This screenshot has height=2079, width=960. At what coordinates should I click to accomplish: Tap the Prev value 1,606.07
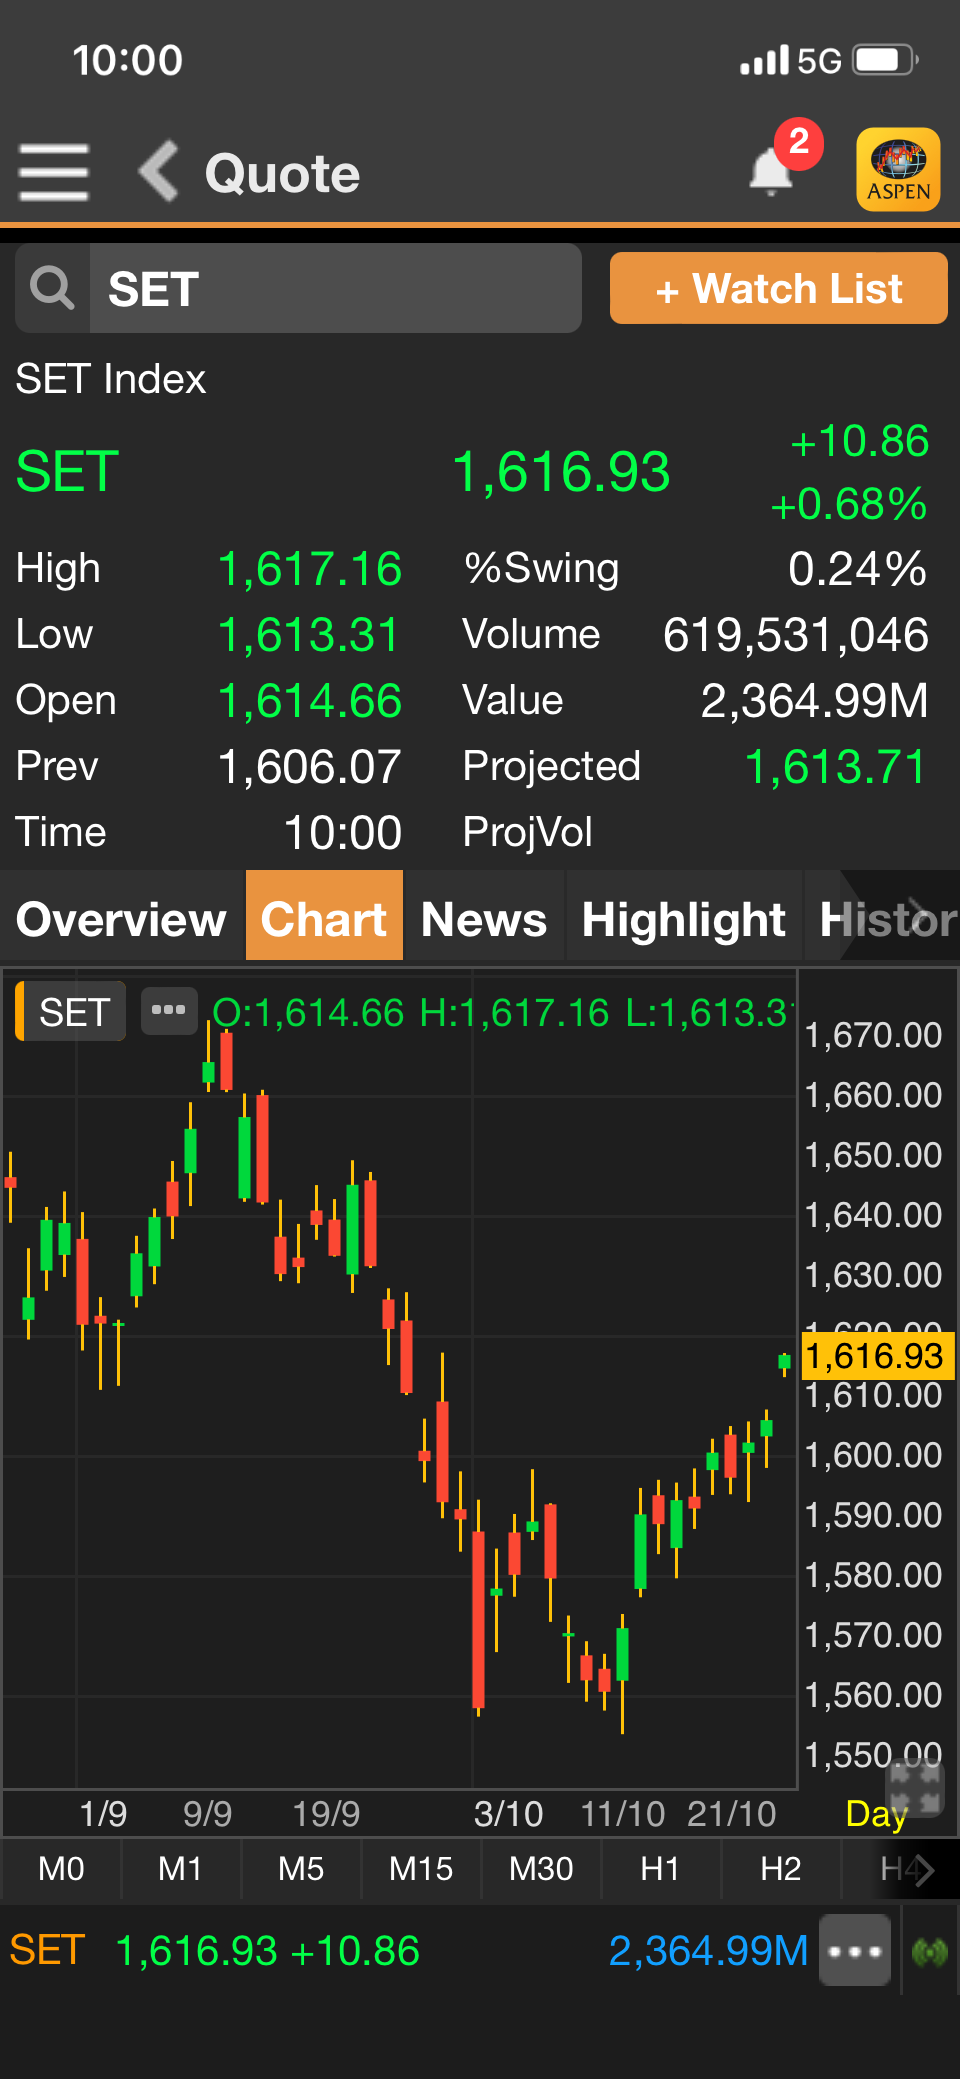click(309, 767)
